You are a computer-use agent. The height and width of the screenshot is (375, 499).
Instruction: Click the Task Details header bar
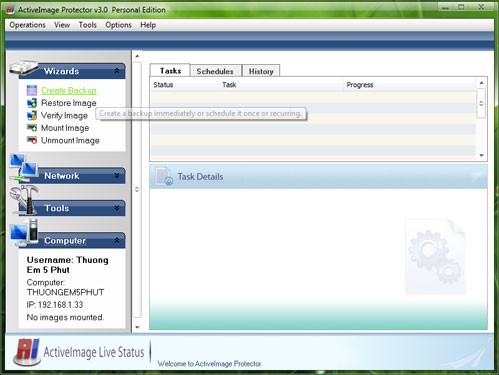click(x=318, y=176)
